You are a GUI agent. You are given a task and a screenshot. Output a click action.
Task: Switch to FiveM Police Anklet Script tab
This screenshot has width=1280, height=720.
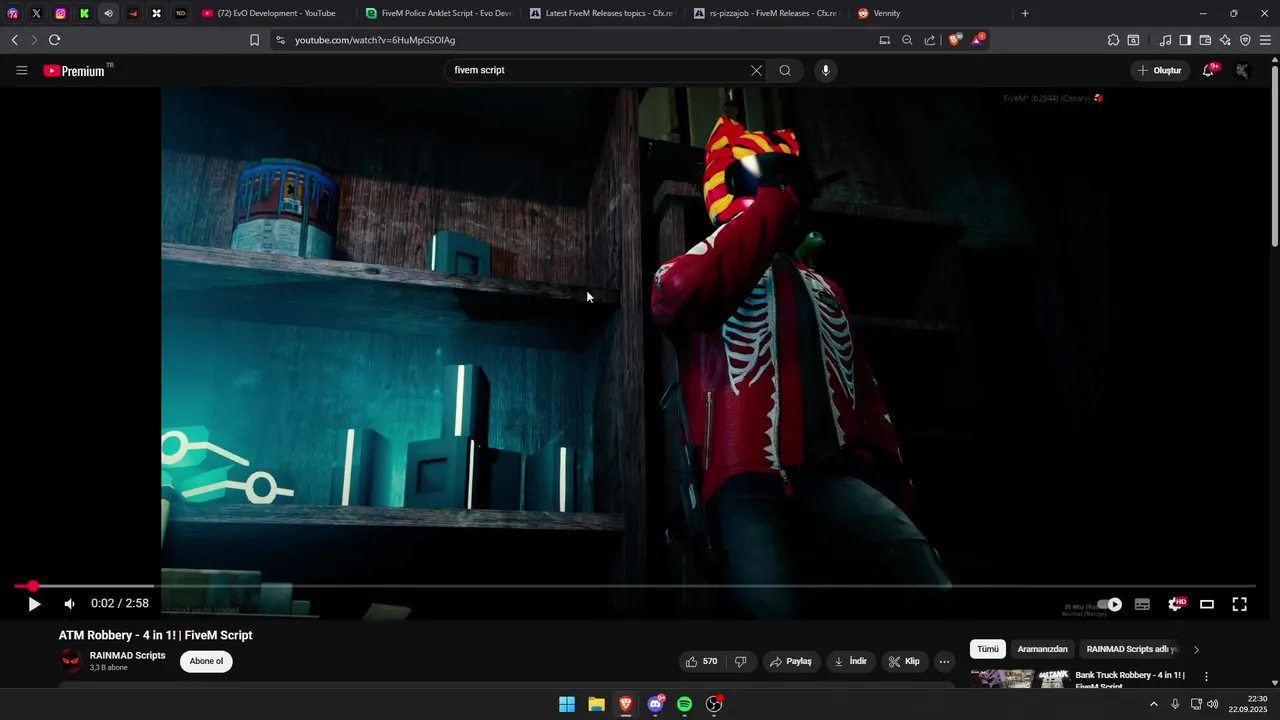438,13
